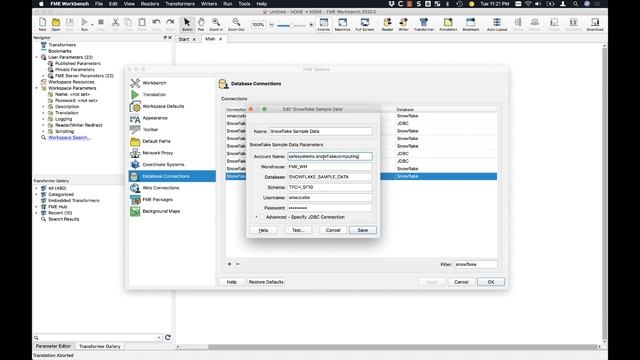Viewport: 640px width, 360px height.
Task: Select Translation options category
Action: point(172,94)
